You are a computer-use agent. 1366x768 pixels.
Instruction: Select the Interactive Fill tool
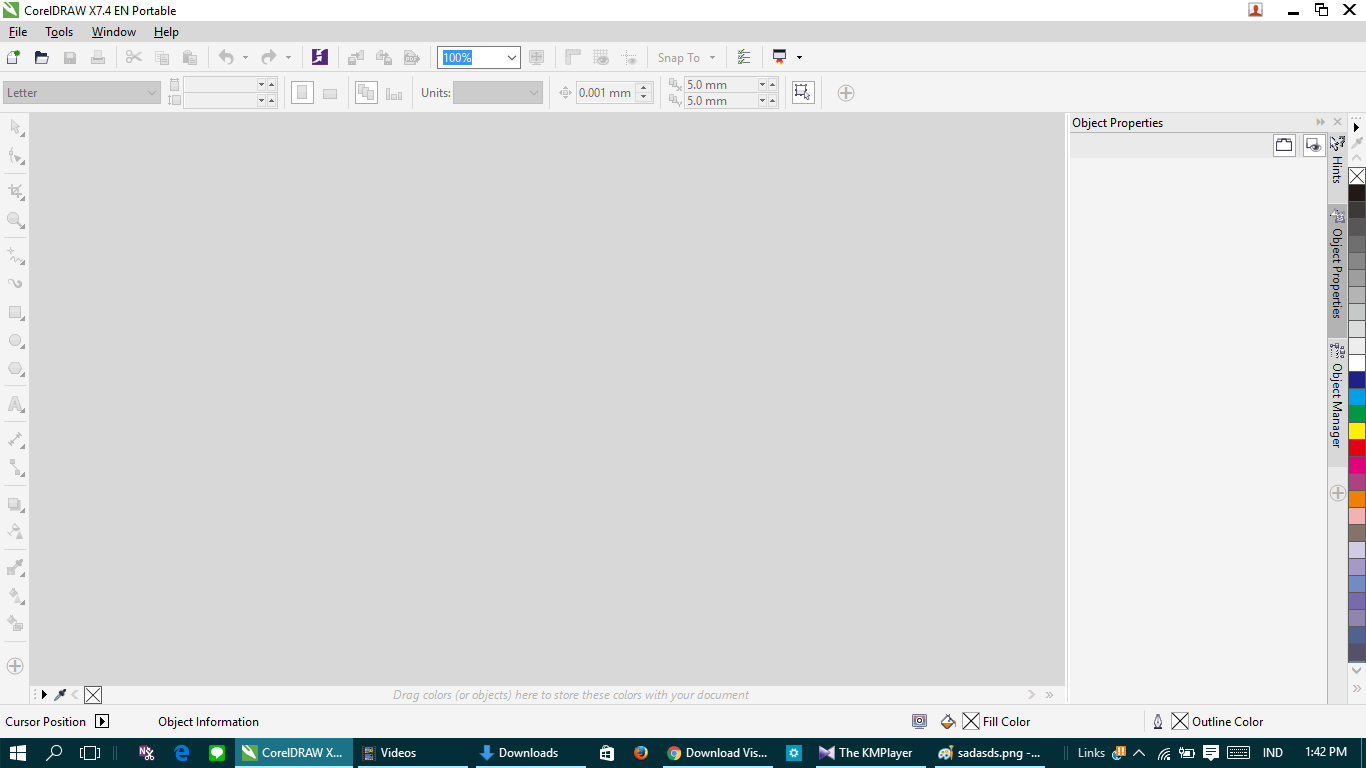(x=15, y=595)
